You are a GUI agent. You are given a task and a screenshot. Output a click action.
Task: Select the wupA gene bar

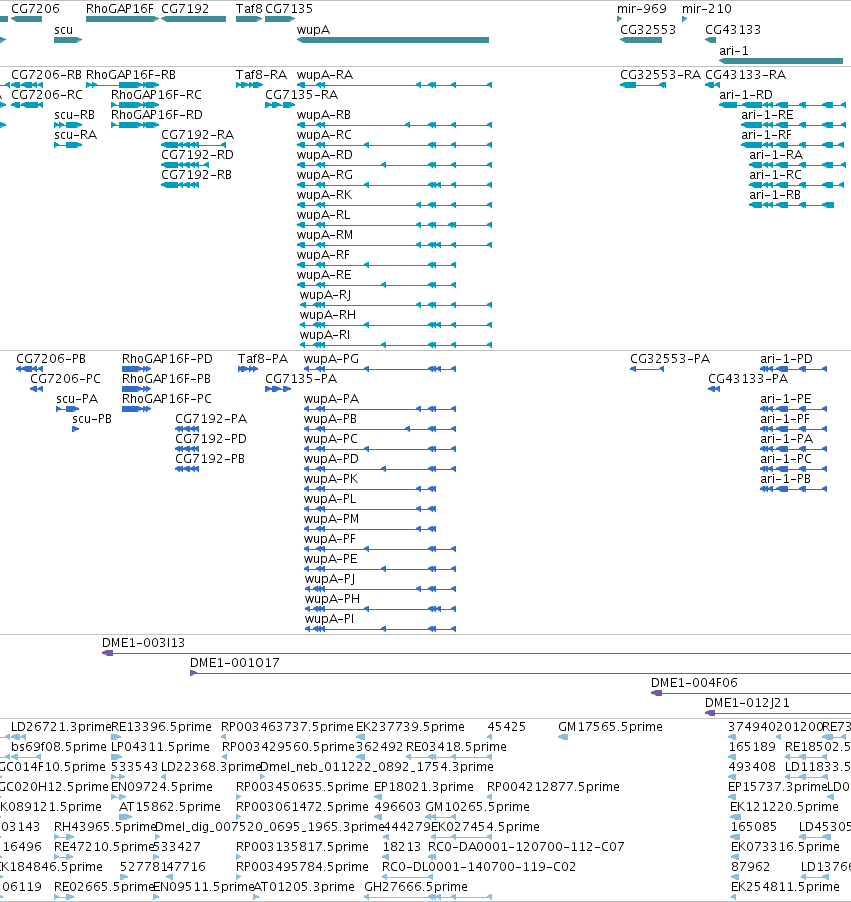[393, 40]
